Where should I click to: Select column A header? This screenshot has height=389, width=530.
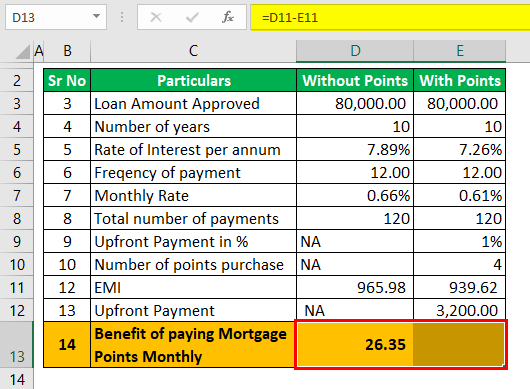tap(39, 51)
